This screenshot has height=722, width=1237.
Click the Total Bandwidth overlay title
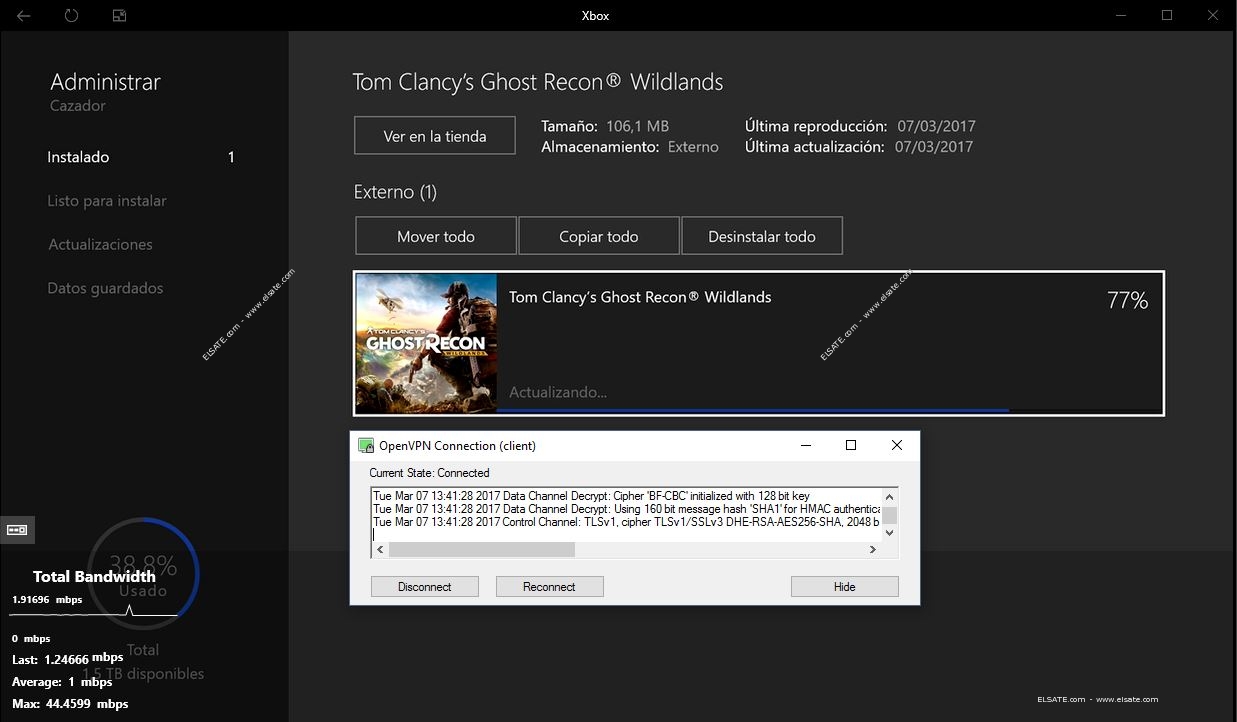94,576
